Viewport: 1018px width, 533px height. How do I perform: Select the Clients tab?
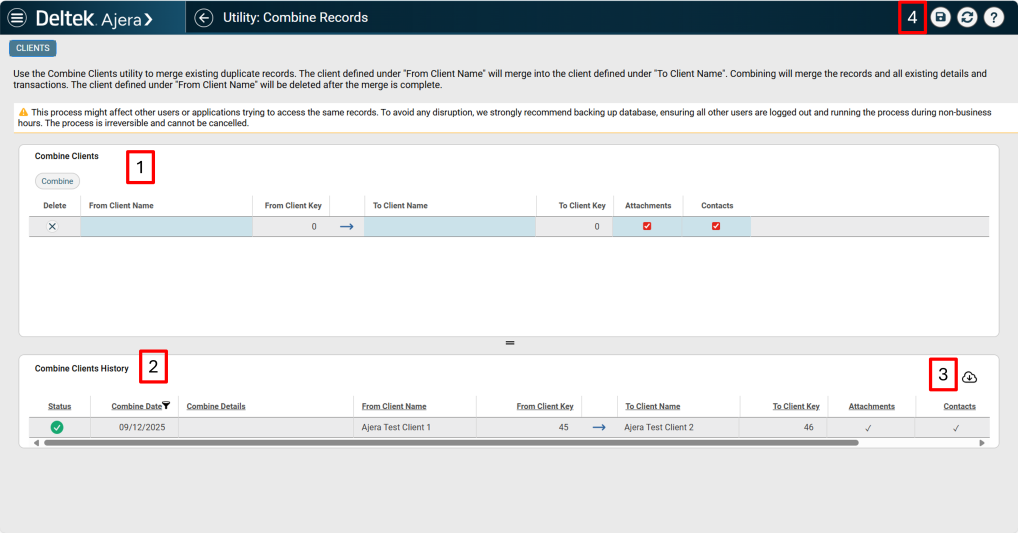coord(33,48)
